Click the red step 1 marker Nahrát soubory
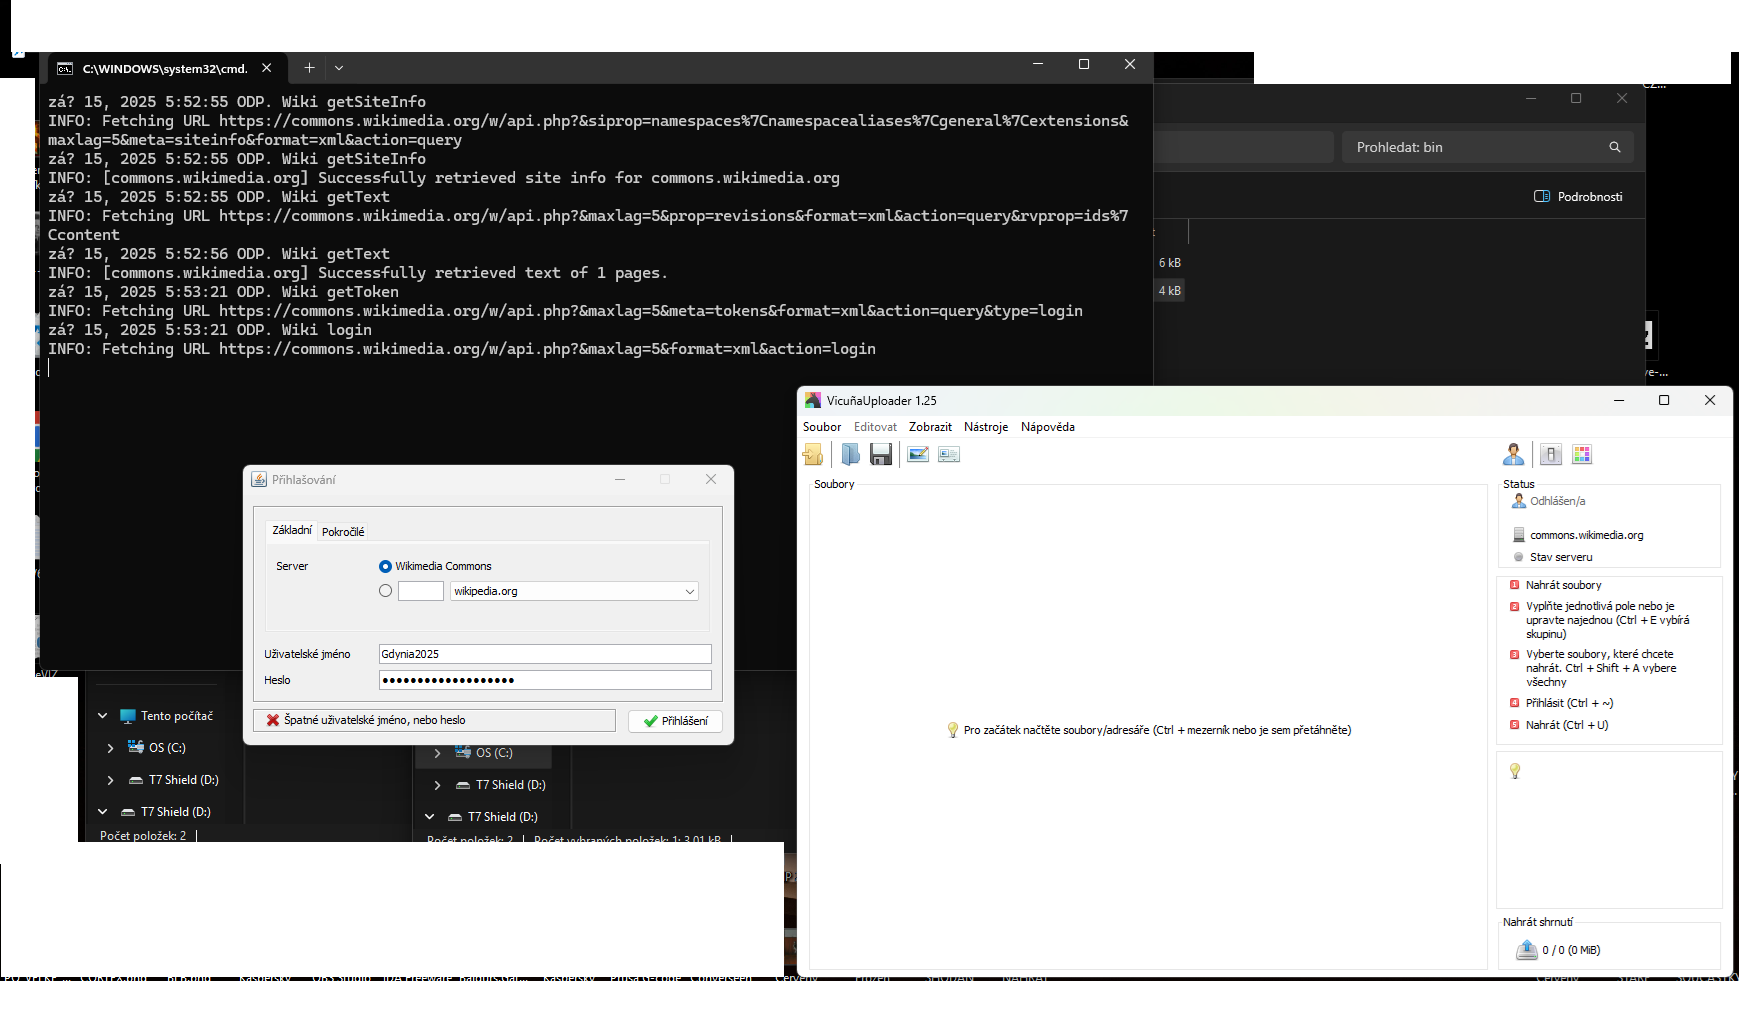Viewport: 1752px width, 1019px height. 1515,585
